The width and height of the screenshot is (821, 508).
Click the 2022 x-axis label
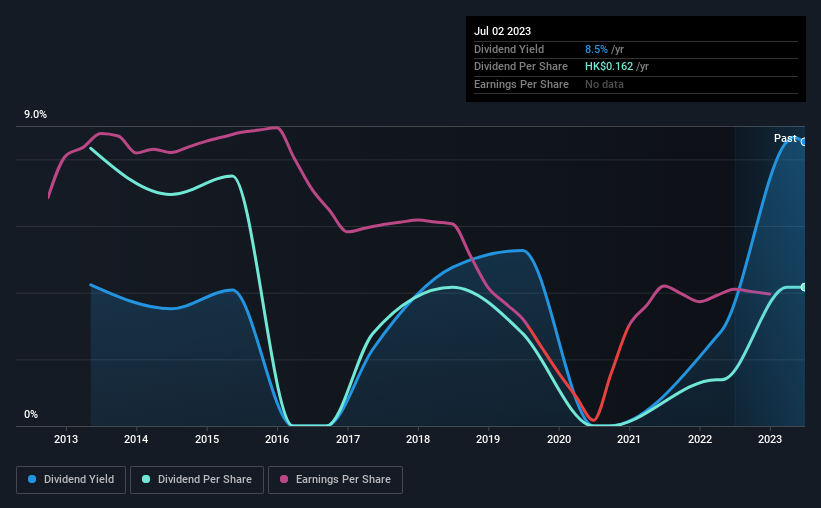point(700,439)
